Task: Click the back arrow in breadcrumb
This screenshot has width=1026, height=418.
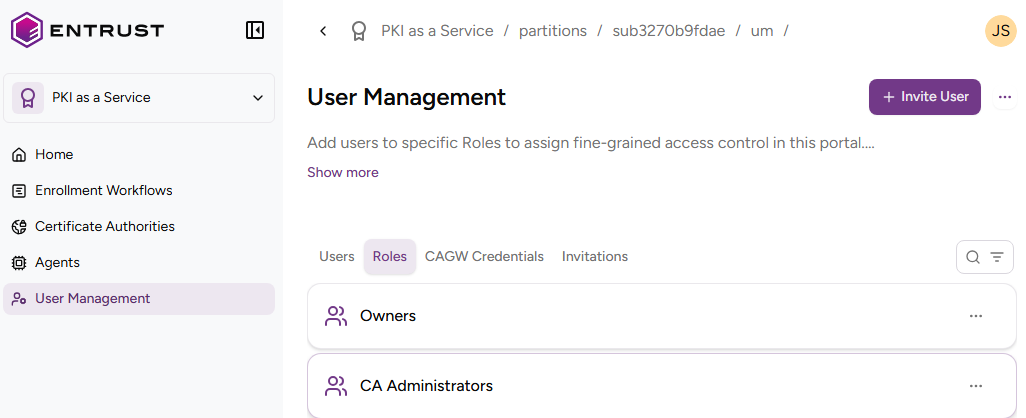Action: tap(323, 31)
